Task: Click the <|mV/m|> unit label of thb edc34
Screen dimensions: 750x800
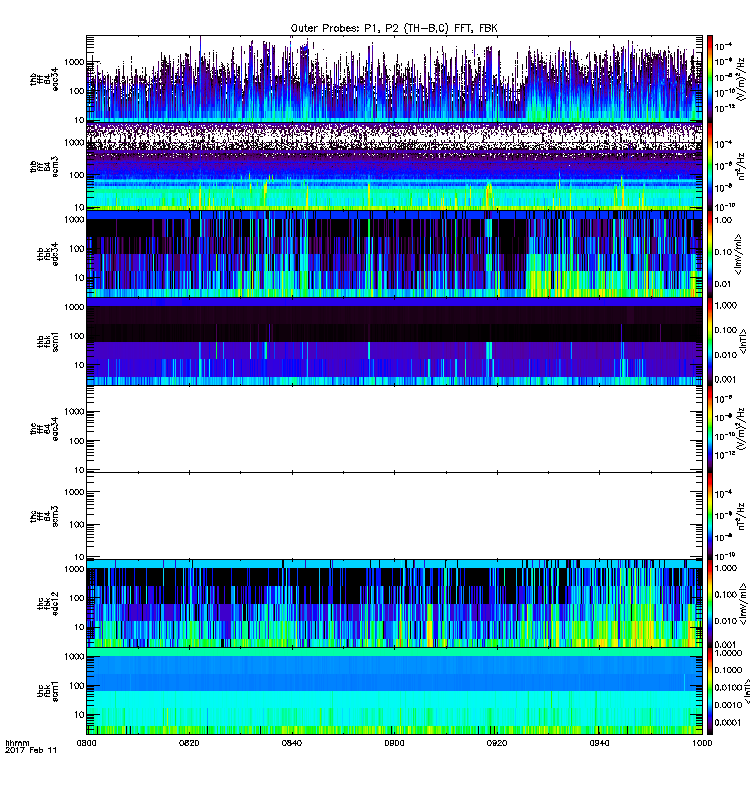Action: pyautogui.click(x=738, y=254)
